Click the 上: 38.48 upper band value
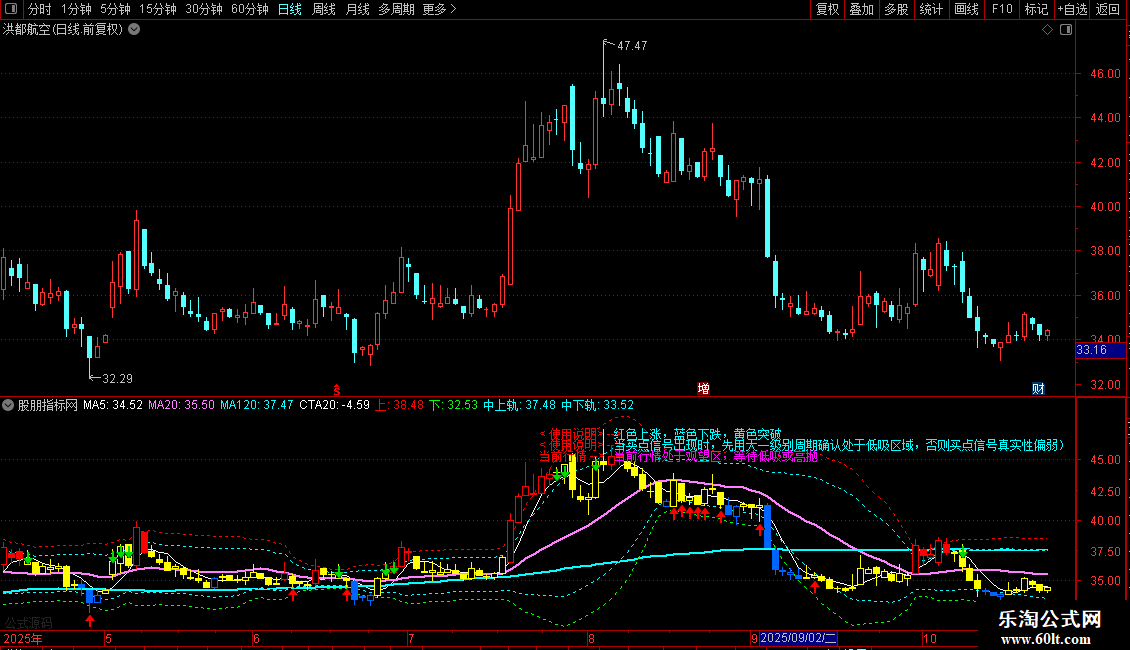Viewport: 1130px width, 650px height. point(400,405)
